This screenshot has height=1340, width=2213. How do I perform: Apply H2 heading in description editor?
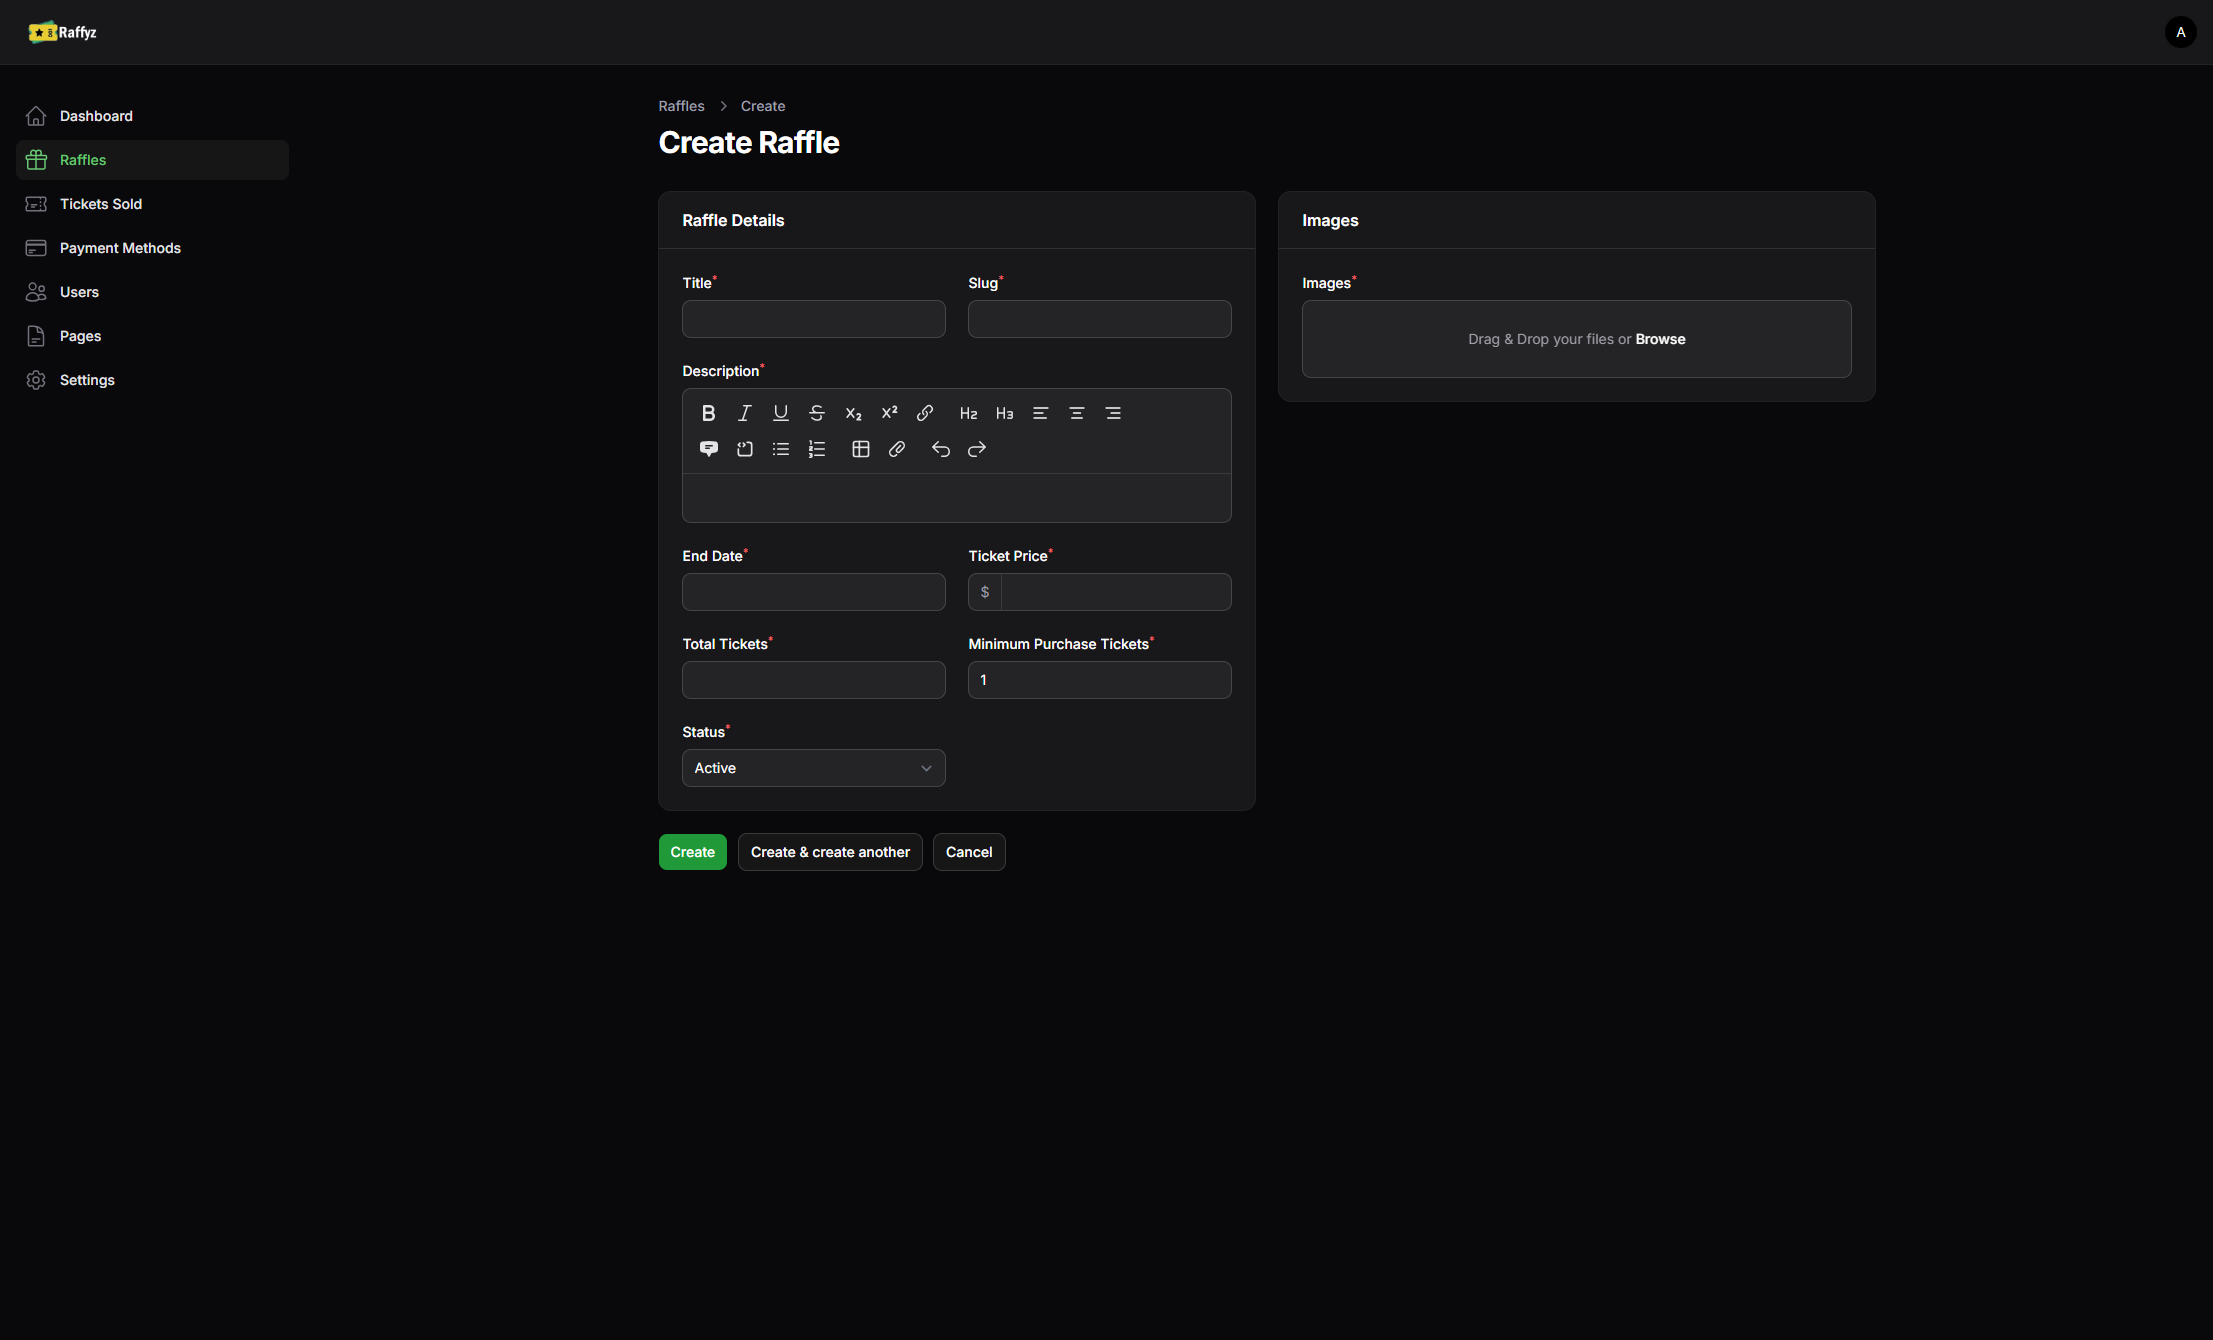click(x=968, y=413)
